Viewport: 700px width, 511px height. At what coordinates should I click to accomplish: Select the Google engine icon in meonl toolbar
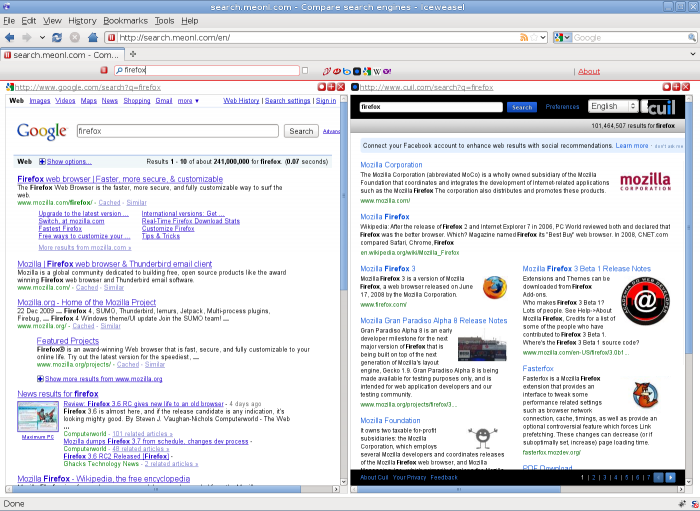(367, 71)
